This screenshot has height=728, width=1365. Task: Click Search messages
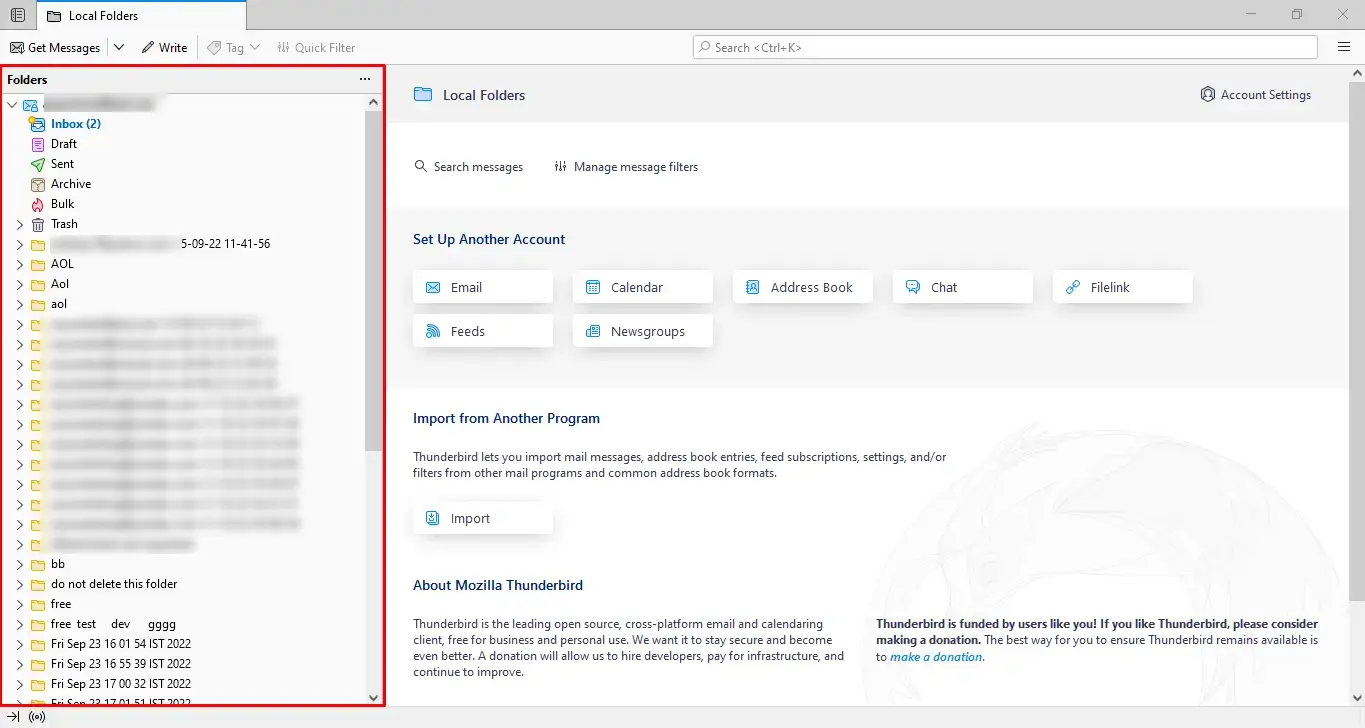(469, 167)
